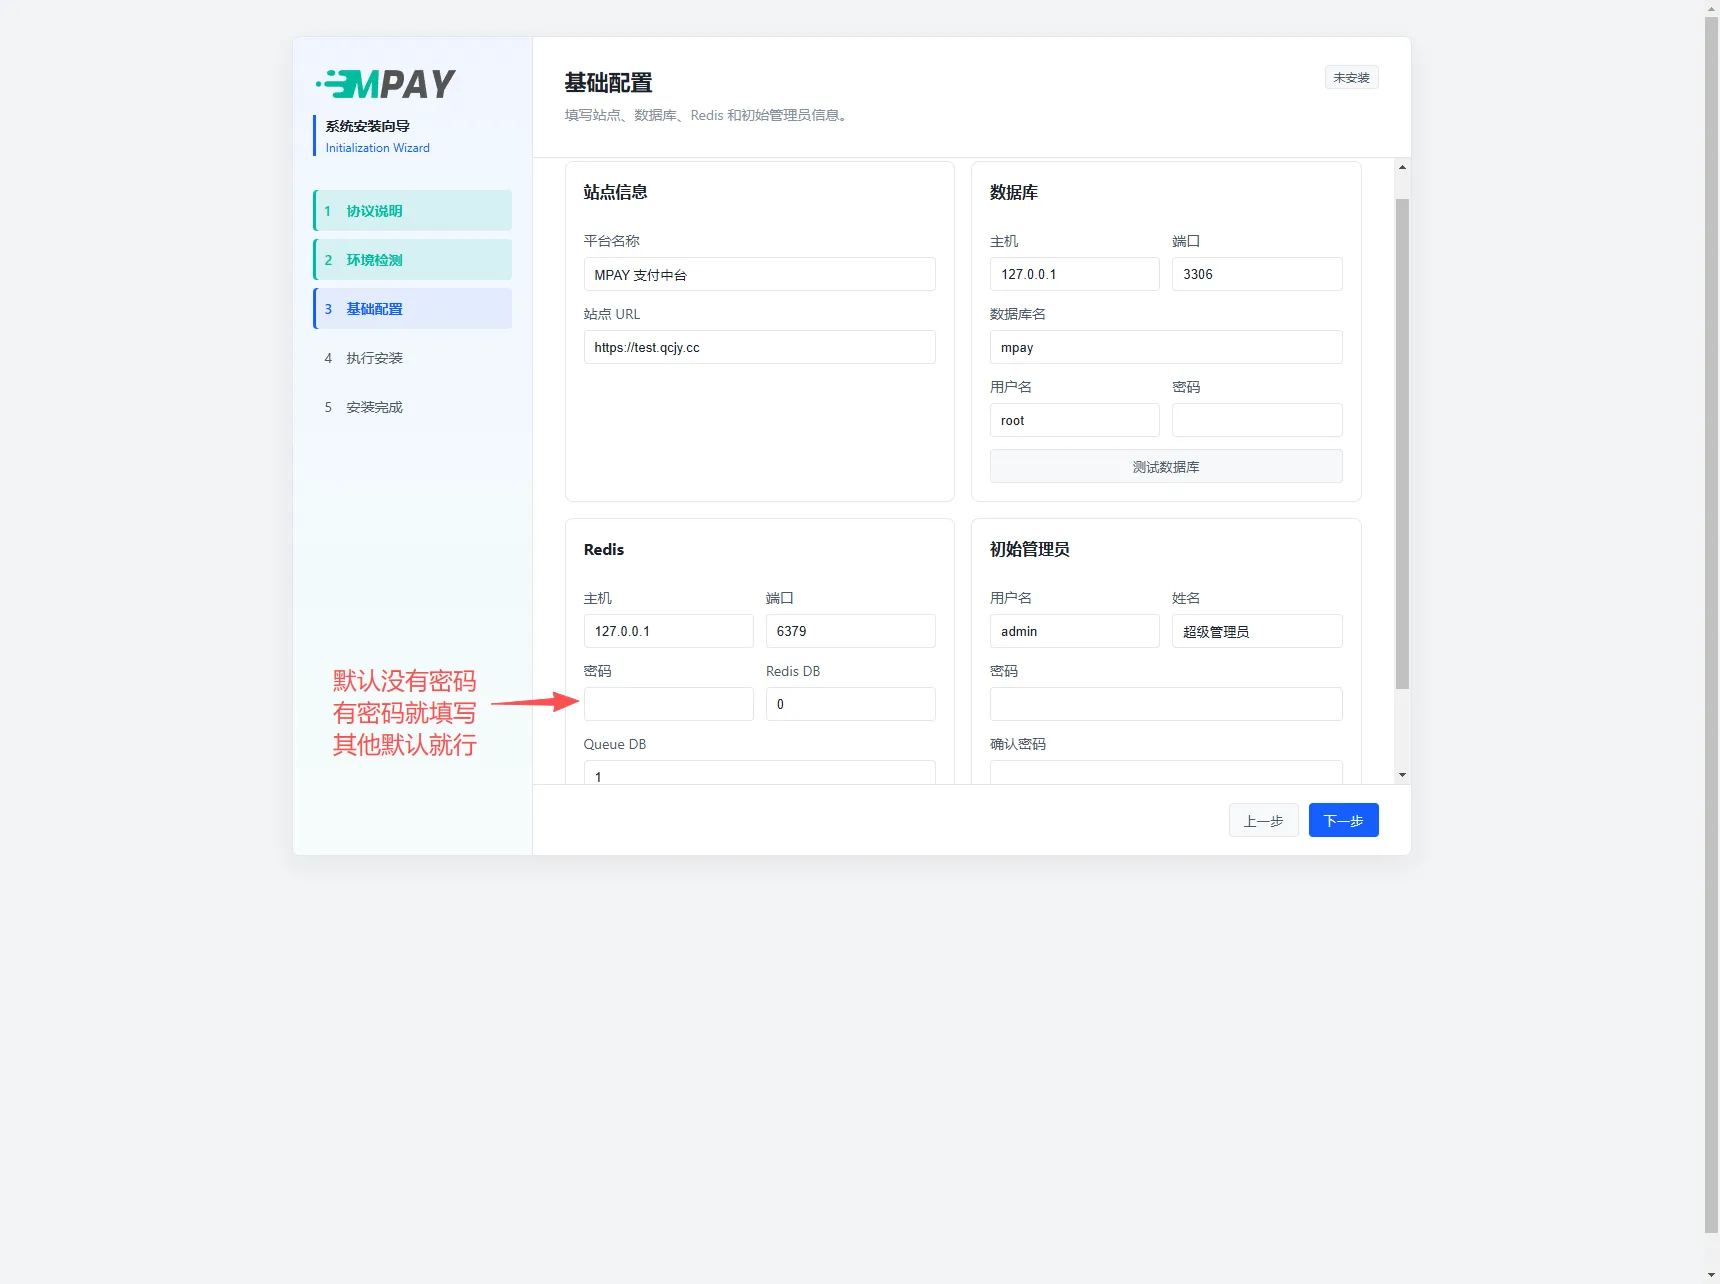Image resolution: width=1720 pixels, height=1284 pixels.
Task: Click the 姓名 field 超级管理员
Action: coord(1257,631)
